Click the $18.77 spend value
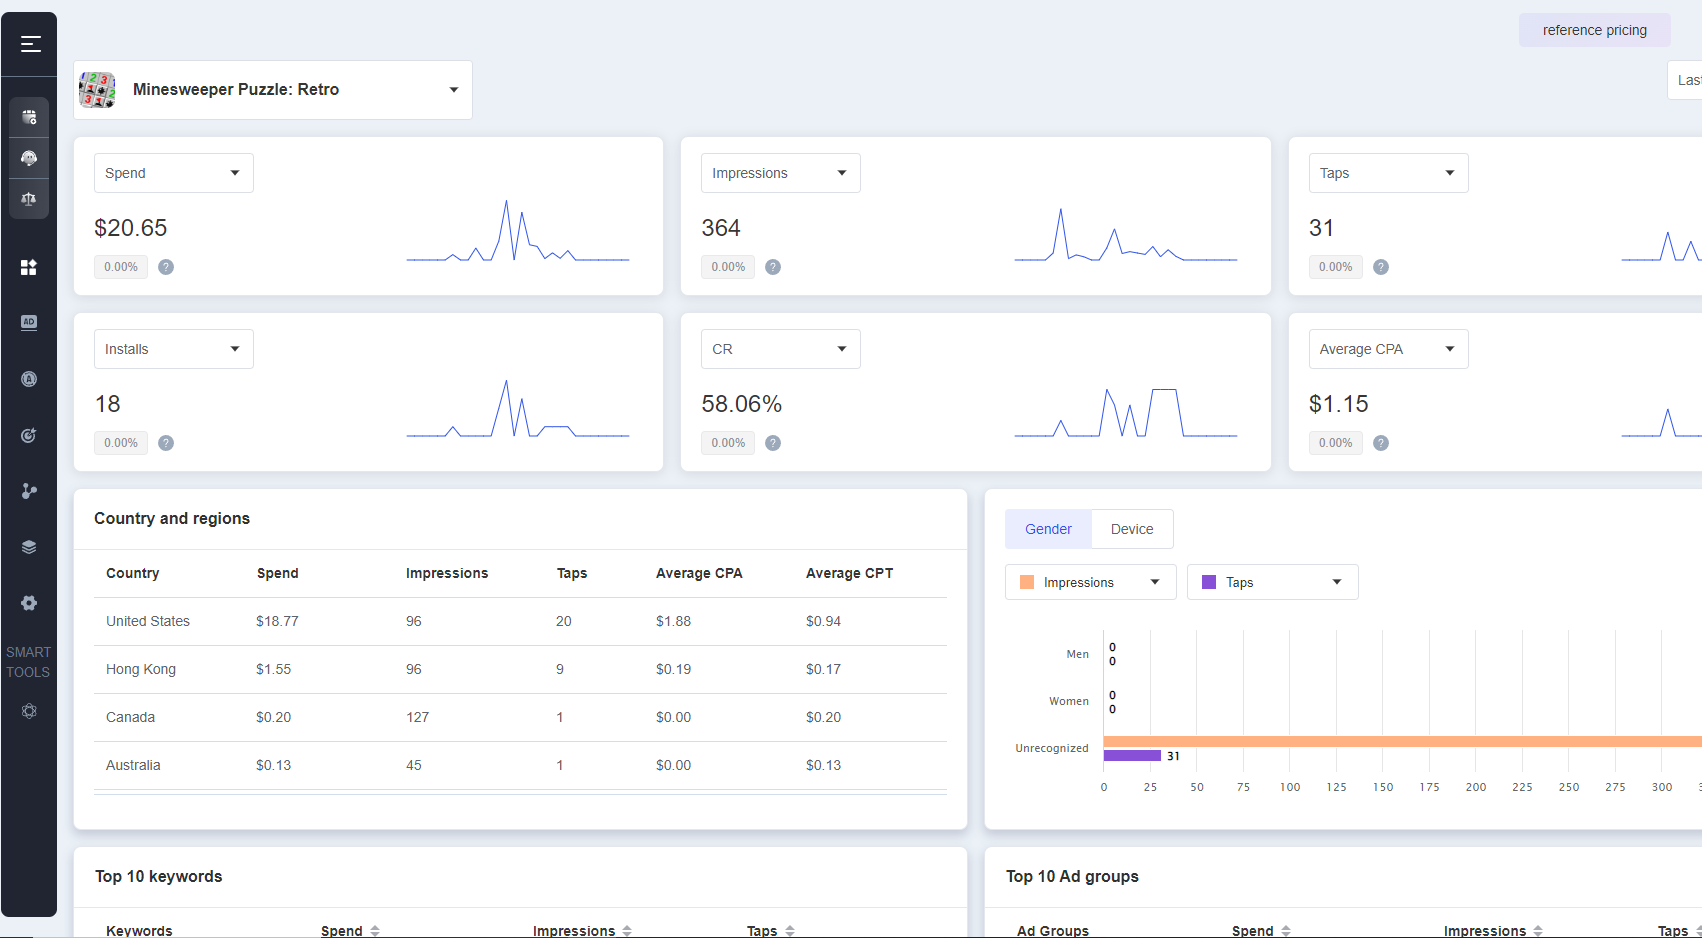 (277, 621)
